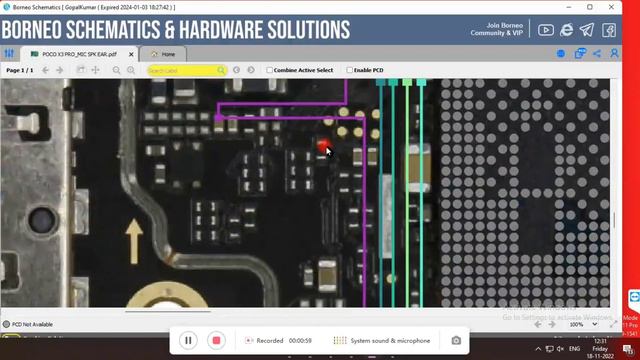Go to next page arrow in toolbar
Screen dimensions: 640x360
60,70
